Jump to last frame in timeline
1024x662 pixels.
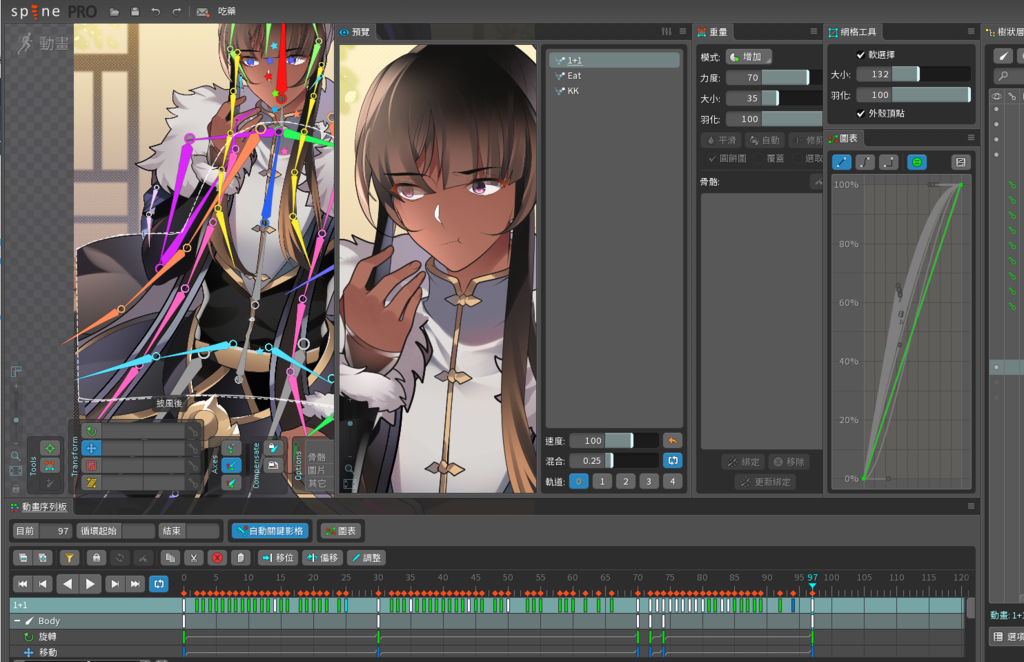click(135, 584)
